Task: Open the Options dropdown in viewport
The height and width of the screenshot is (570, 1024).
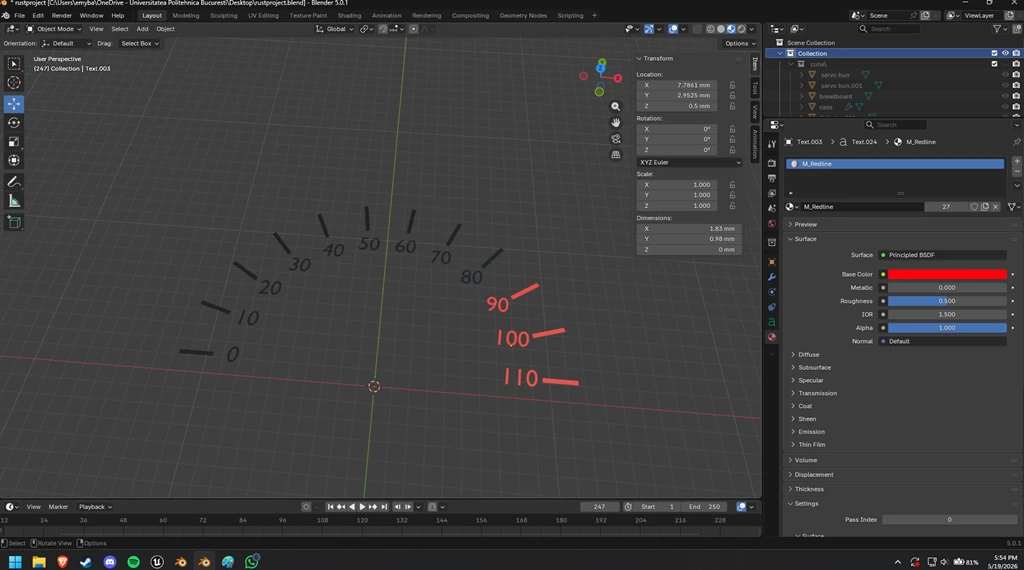Action: click(x=740, y=44)
